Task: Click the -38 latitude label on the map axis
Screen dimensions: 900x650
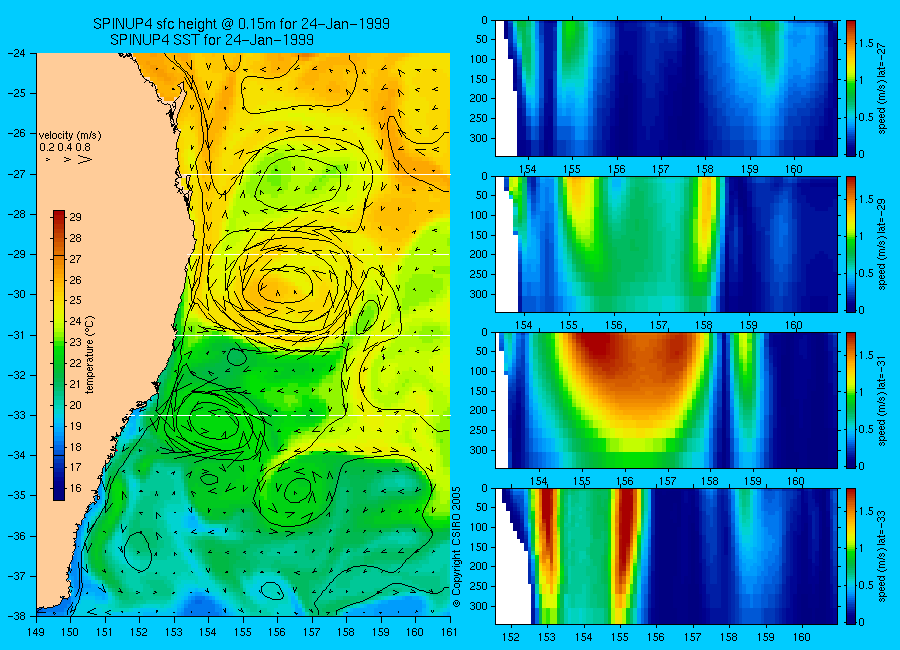Action: coord(19,616)
